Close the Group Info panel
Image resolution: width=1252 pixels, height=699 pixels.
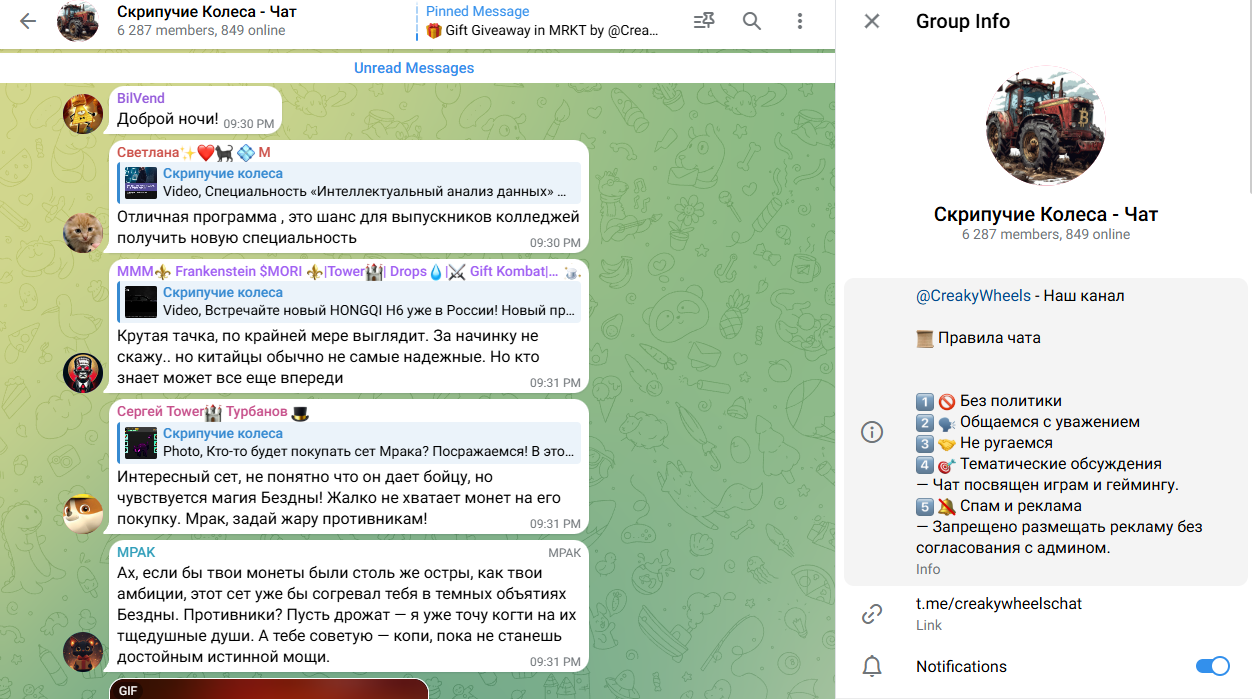point(872,21)
